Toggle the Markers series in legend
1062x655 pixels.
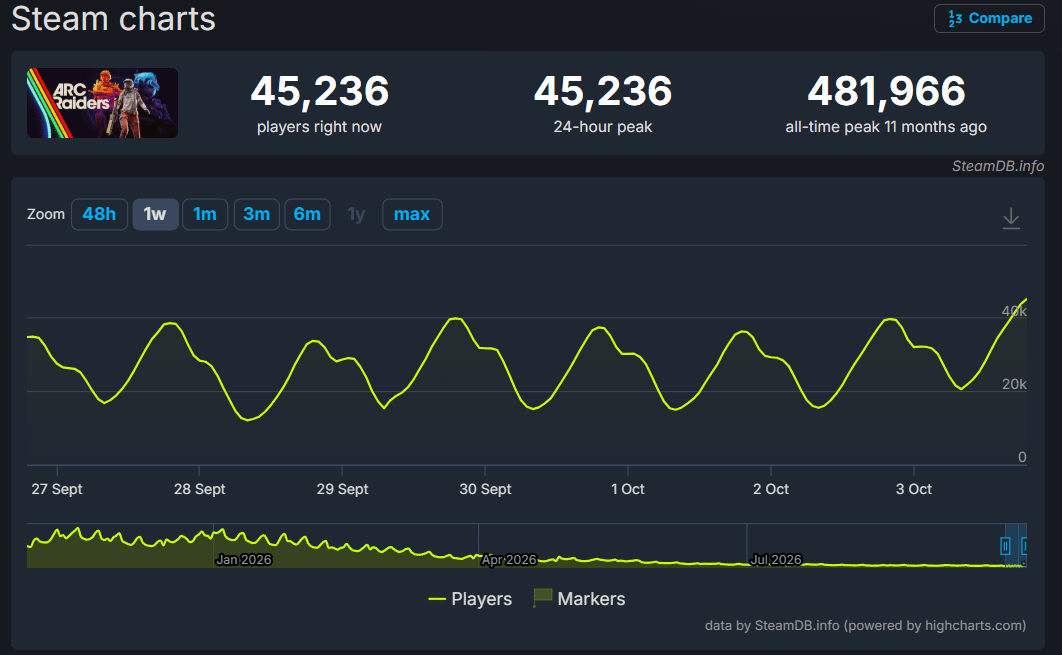(580, 599)
